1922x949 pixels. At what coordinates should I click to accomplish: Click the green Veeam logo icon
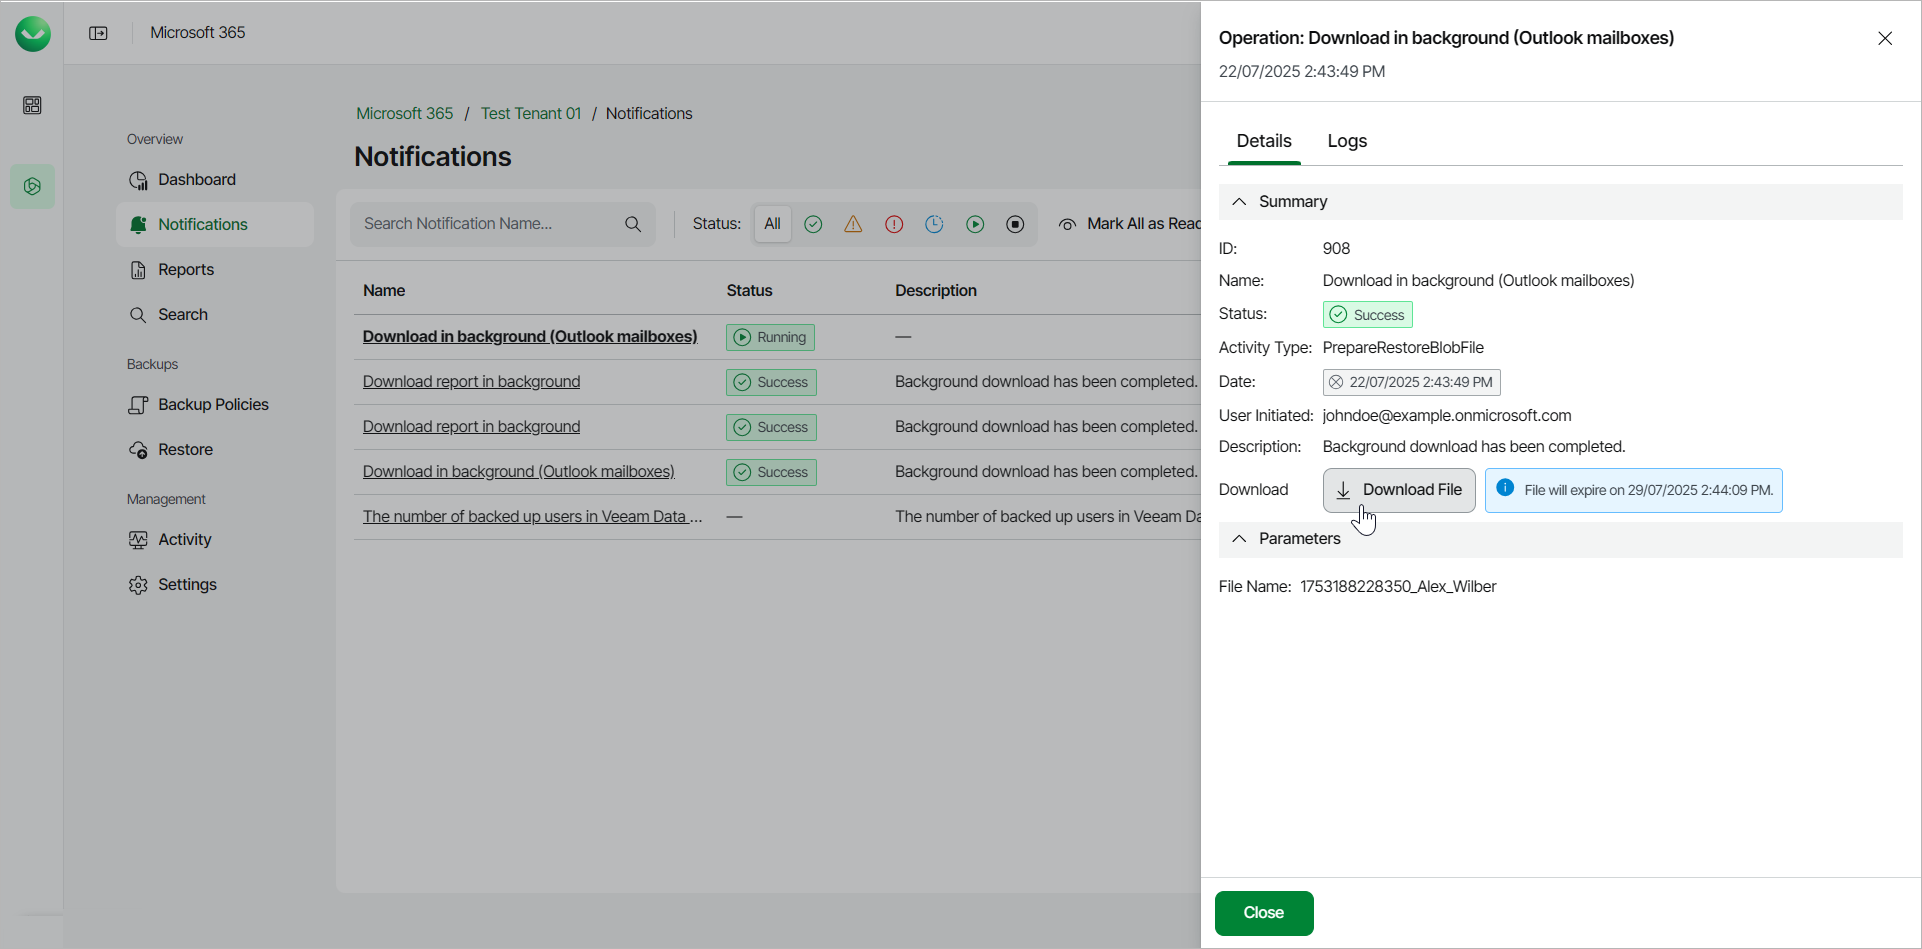[33, 33]
